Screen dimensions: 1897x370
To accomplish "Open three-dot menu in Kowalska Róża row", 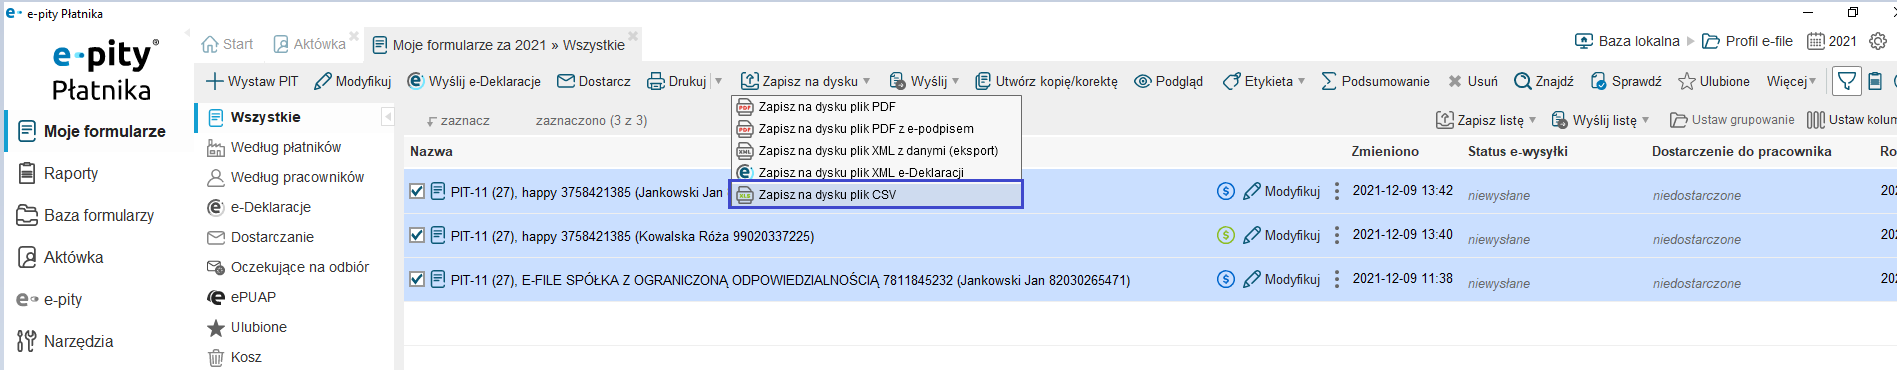I will [x=1336, y=235].
